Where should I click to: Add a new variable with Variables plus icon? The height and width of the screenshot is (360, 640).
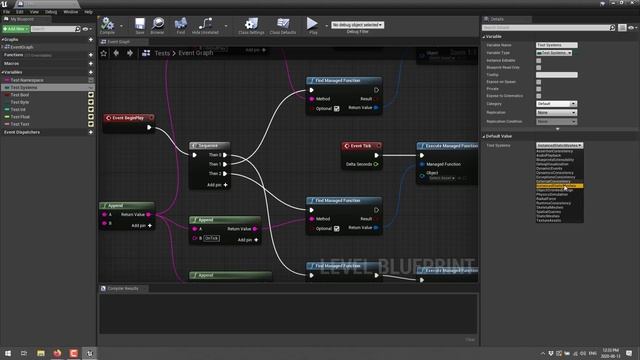tap(91, 72)
